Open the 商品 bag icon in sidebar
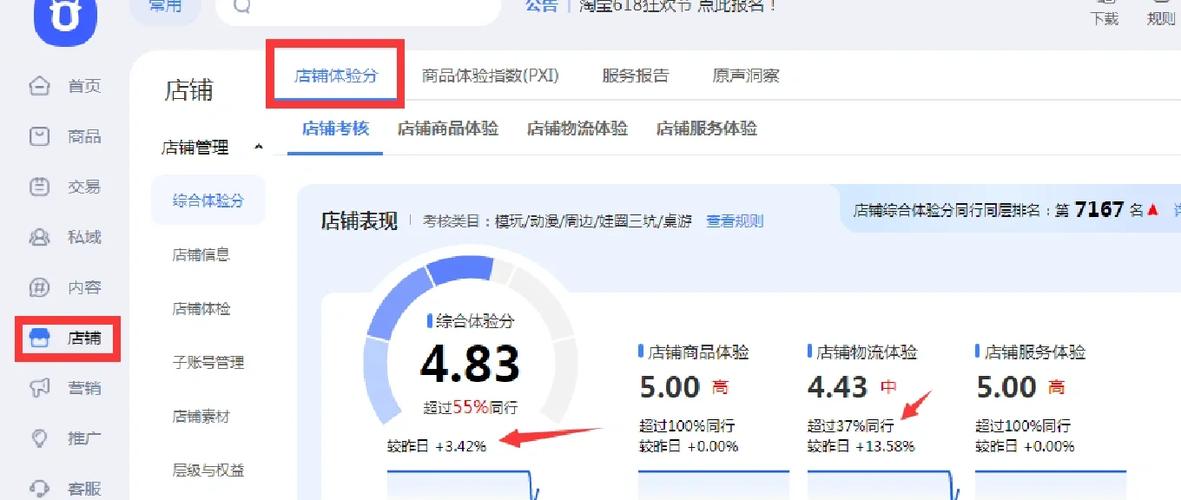 tap(39, 136)
